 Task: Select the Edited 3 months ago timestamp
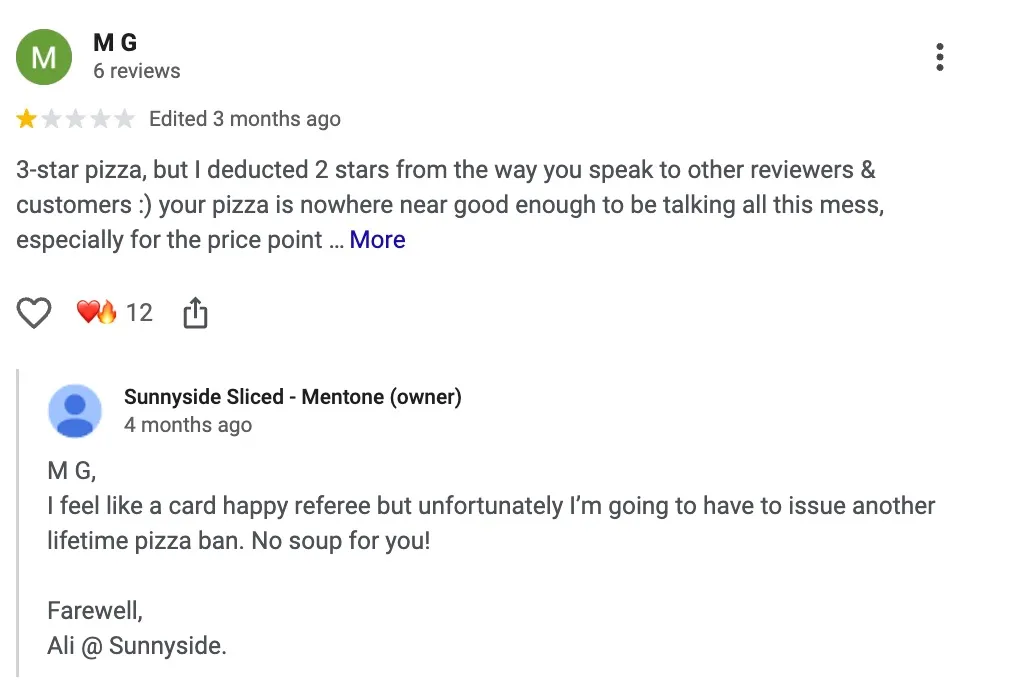(244, 118)
